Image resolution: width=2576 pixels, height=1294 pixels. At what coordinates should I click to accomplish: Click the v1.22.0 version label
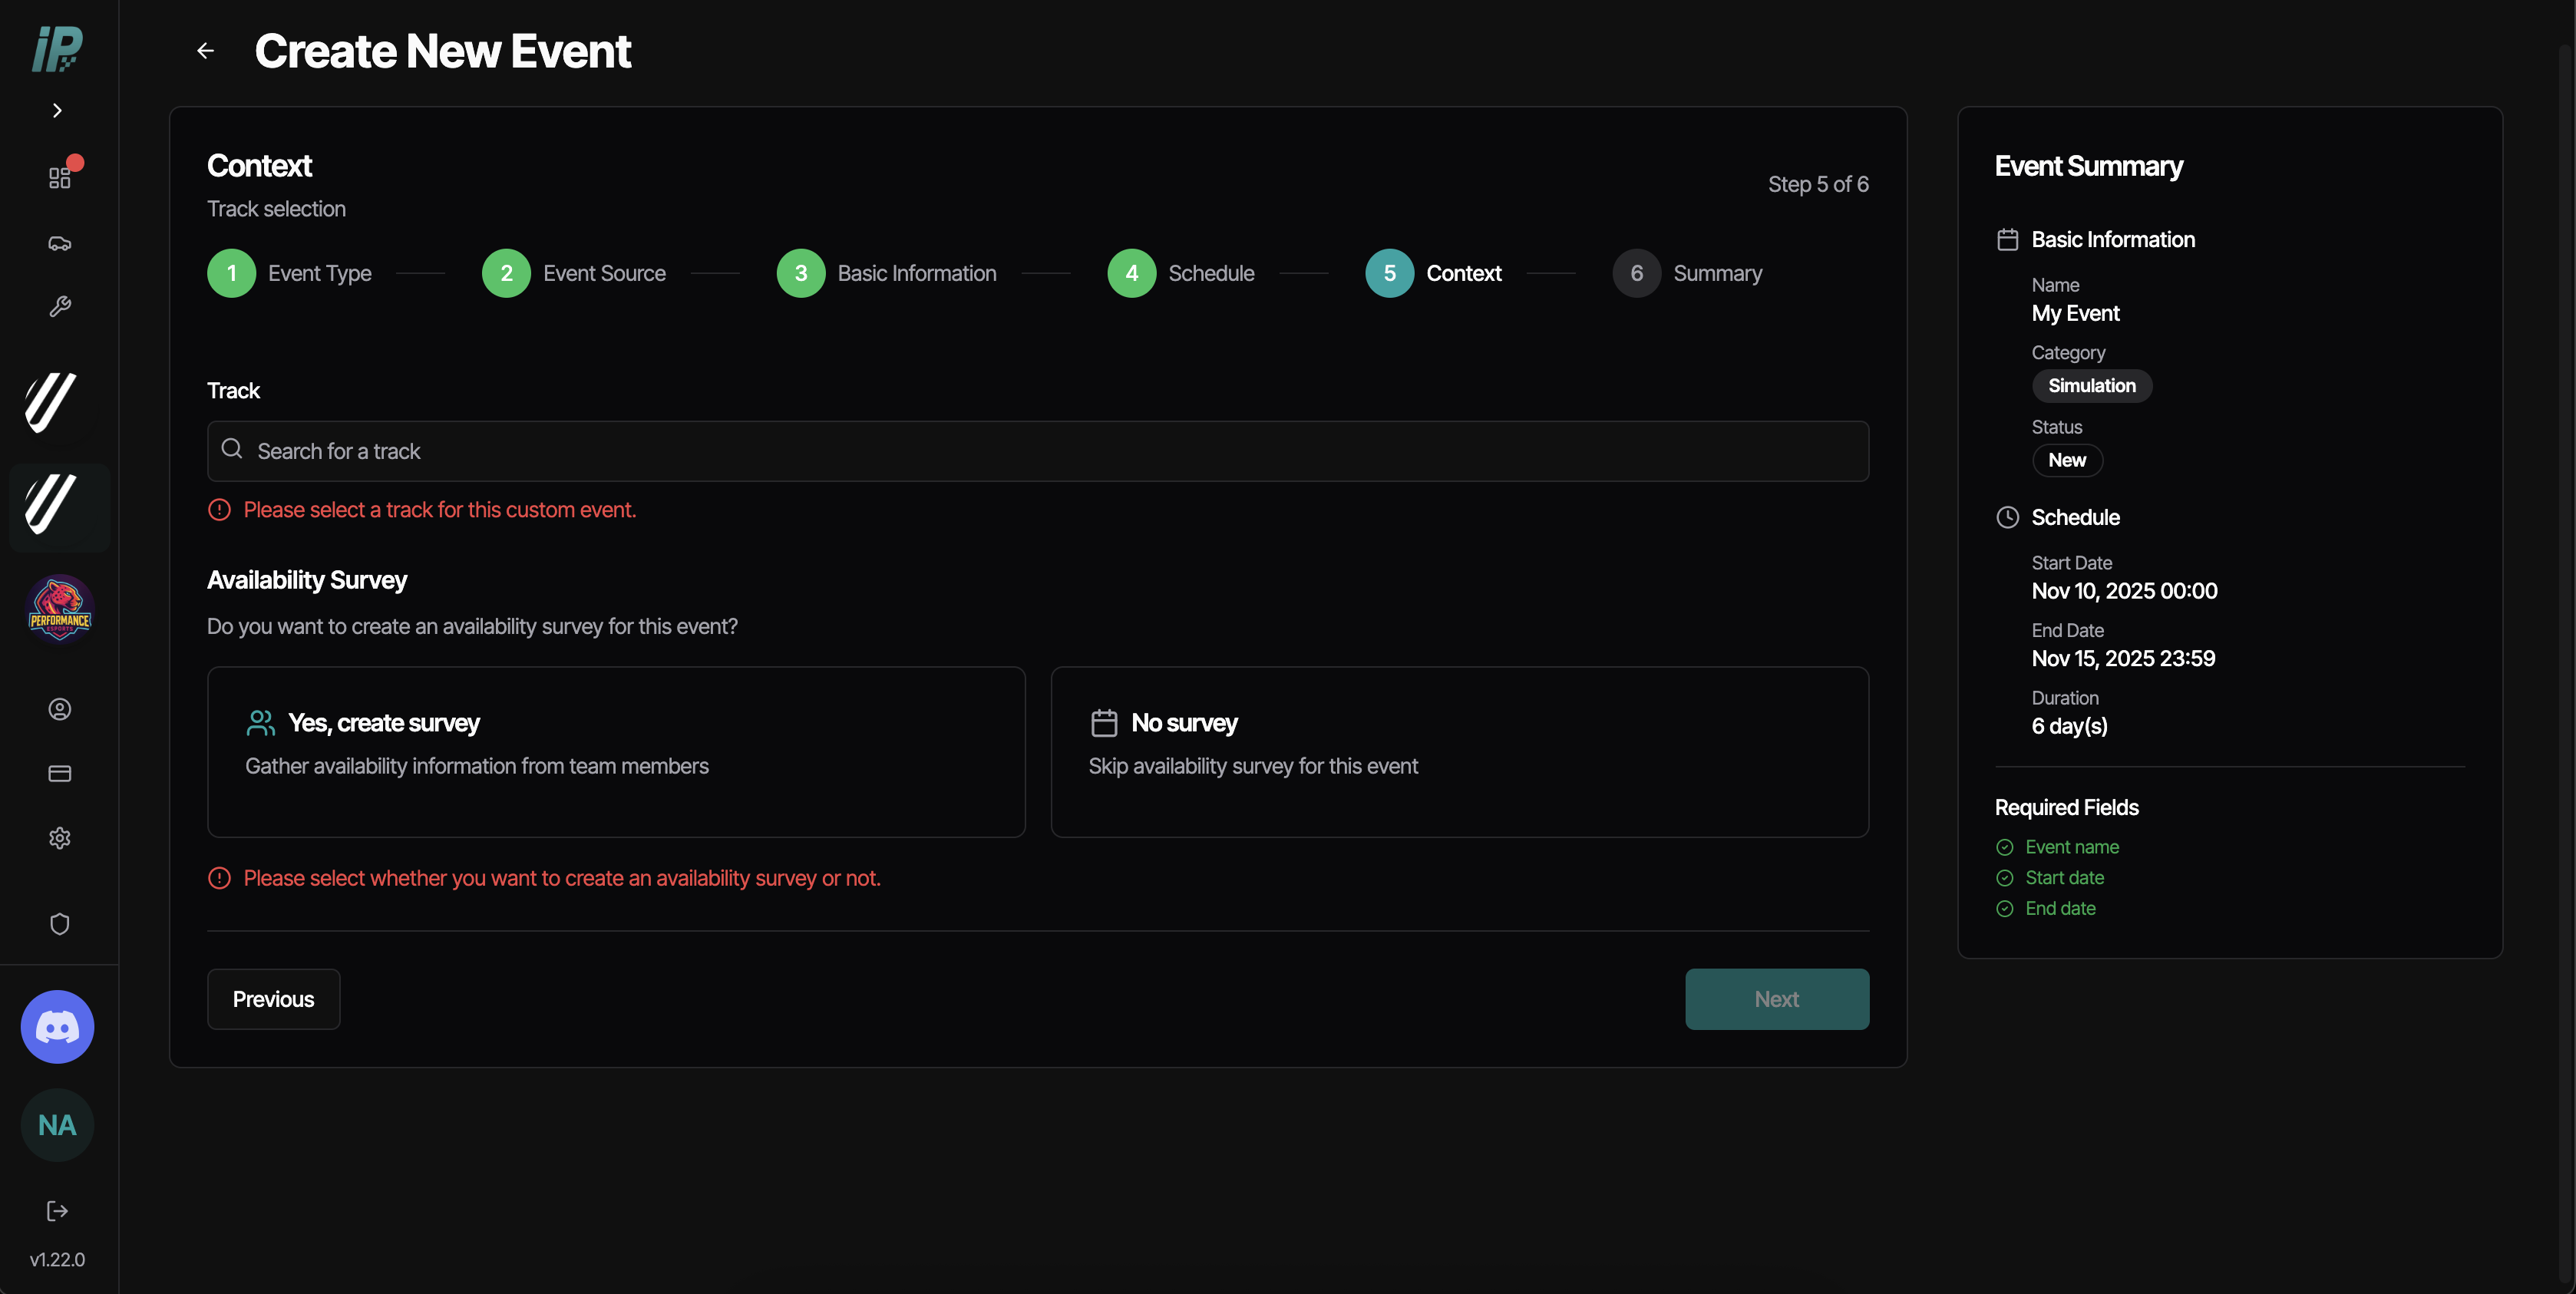click(x=57, y=1259)
